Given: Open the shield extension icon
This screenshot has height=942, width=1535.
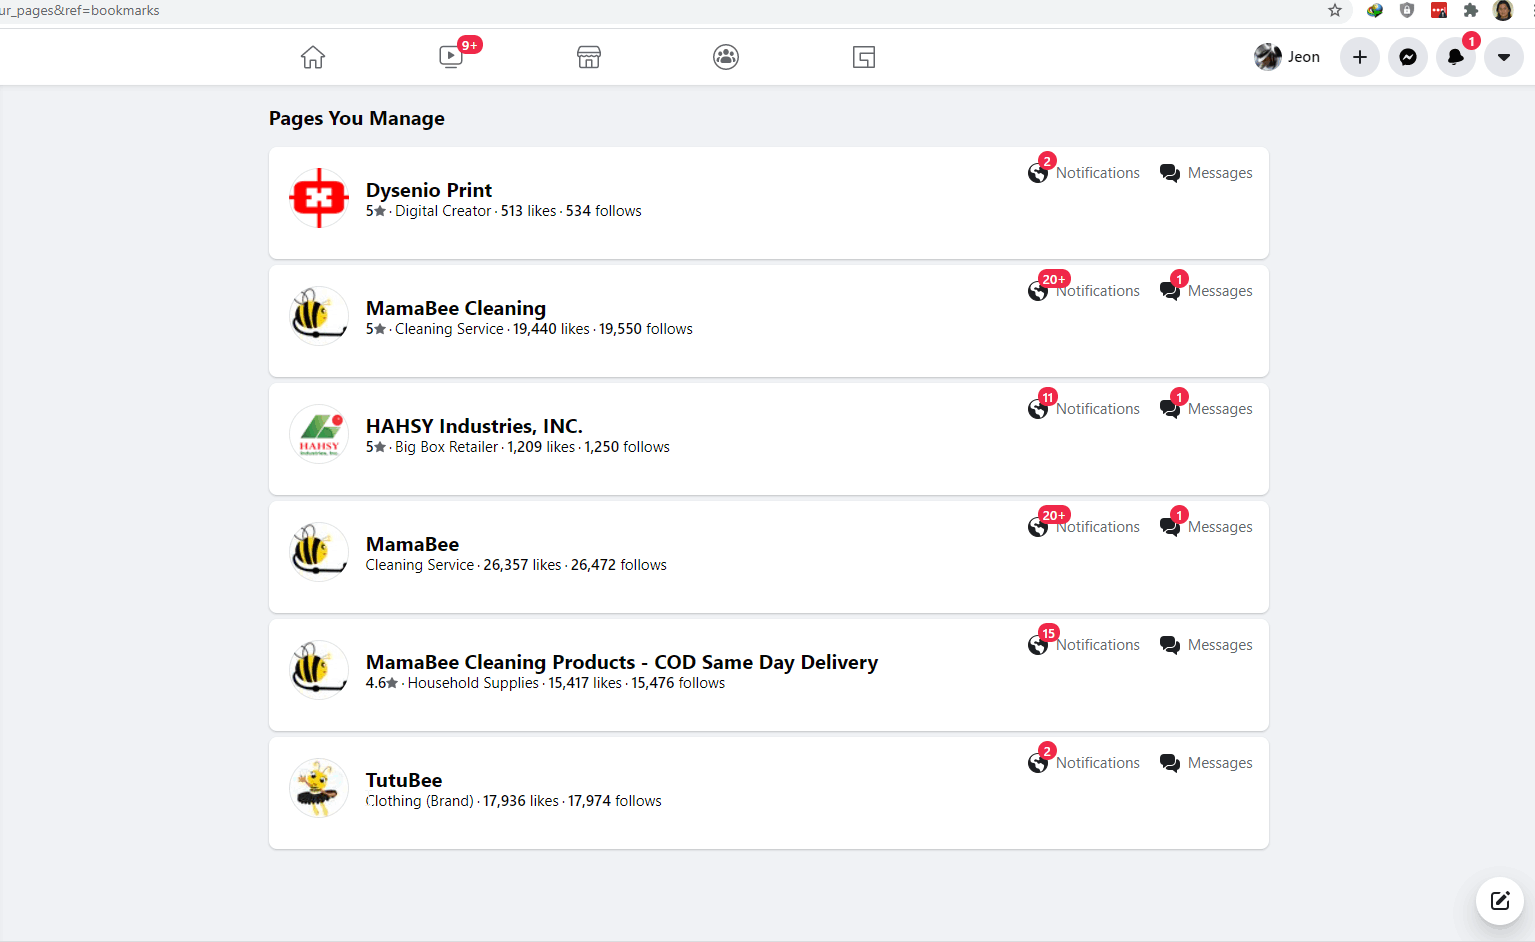Looking at the screenshot, I should (1407, 10).
